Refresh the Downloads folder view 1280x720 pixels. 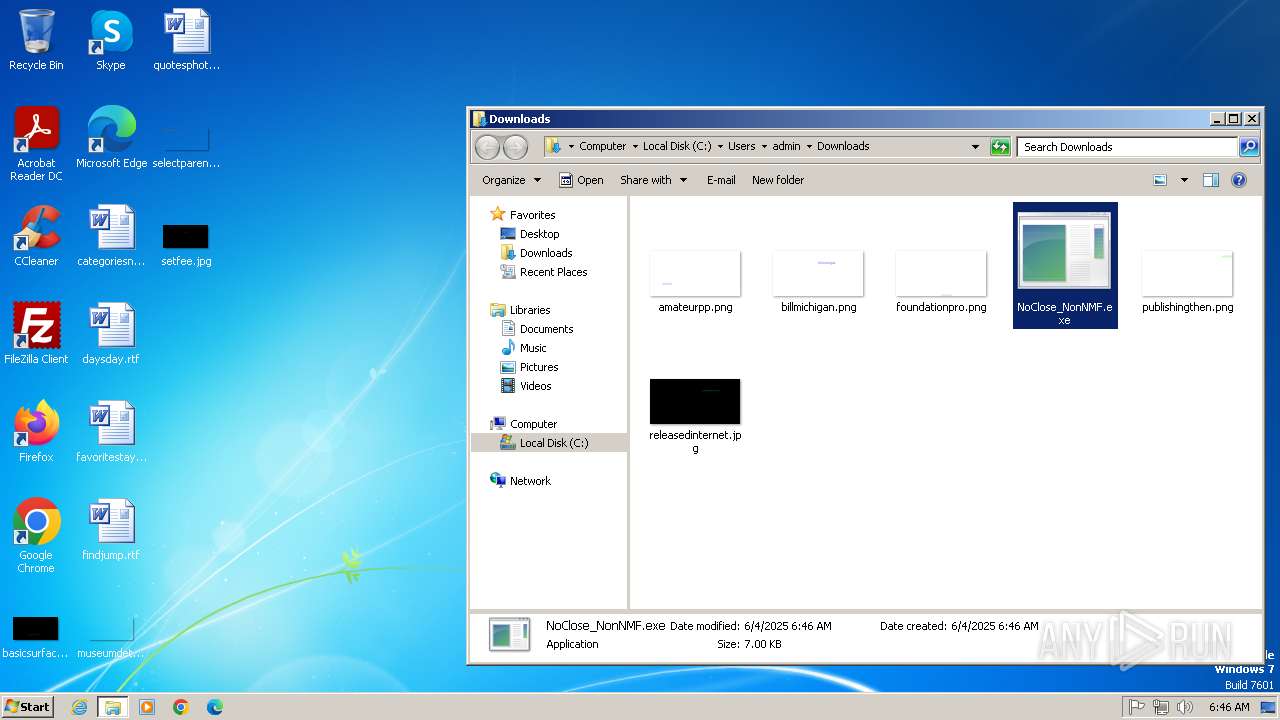(x=1000, y=147)
